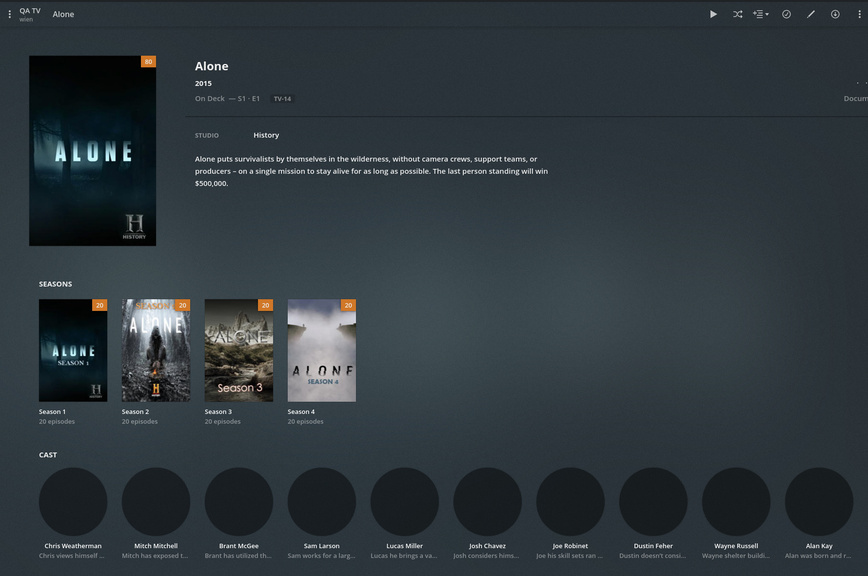Image resolution: width=868 pixels, height=576 pixels.
Task: Select Dustin Feher's cast avatar
Action: click(x=653, y=502)
